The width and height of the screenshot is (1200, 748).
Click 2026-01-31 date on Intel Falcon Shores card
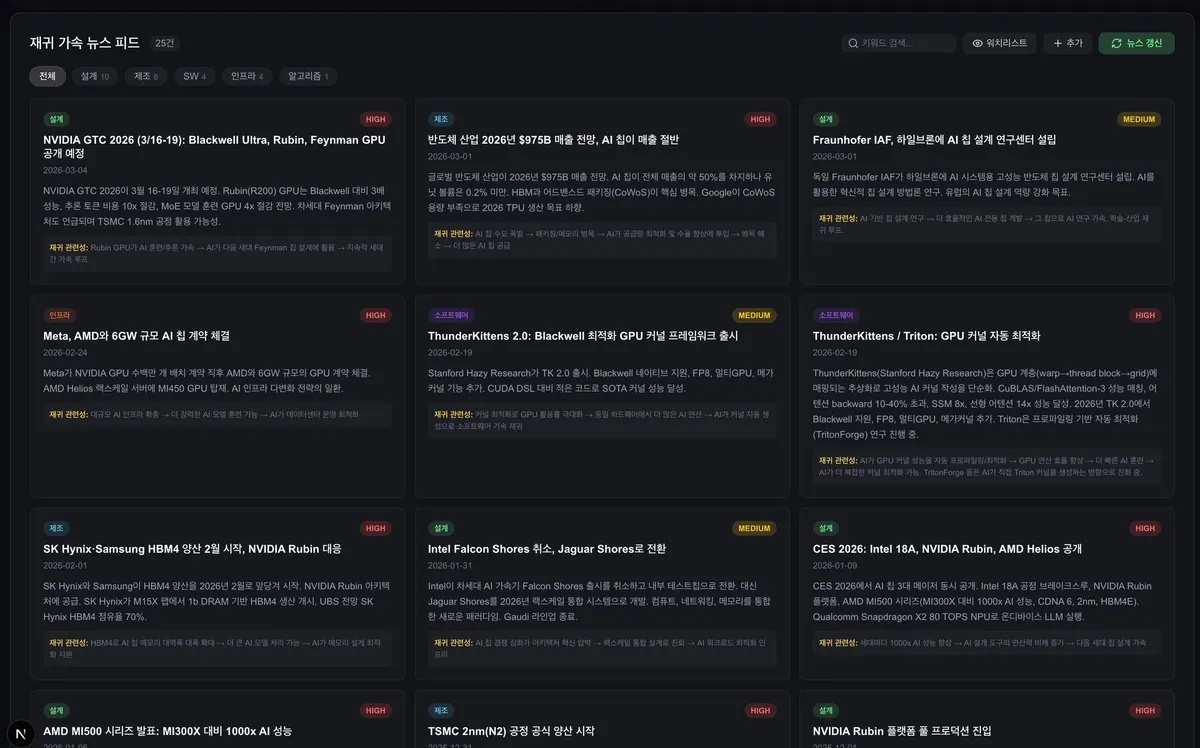(450, 565)
